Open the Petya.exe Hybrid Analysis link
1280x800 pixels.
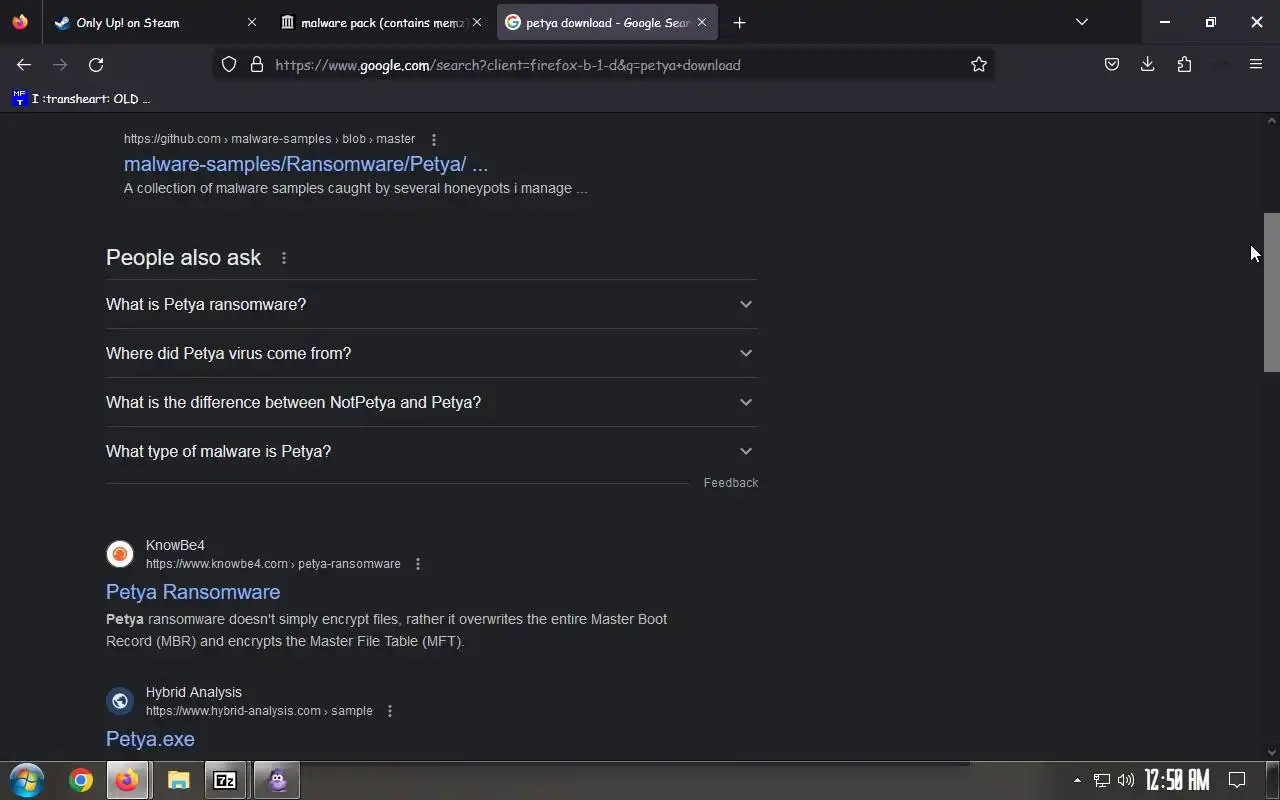pos(150,739)
